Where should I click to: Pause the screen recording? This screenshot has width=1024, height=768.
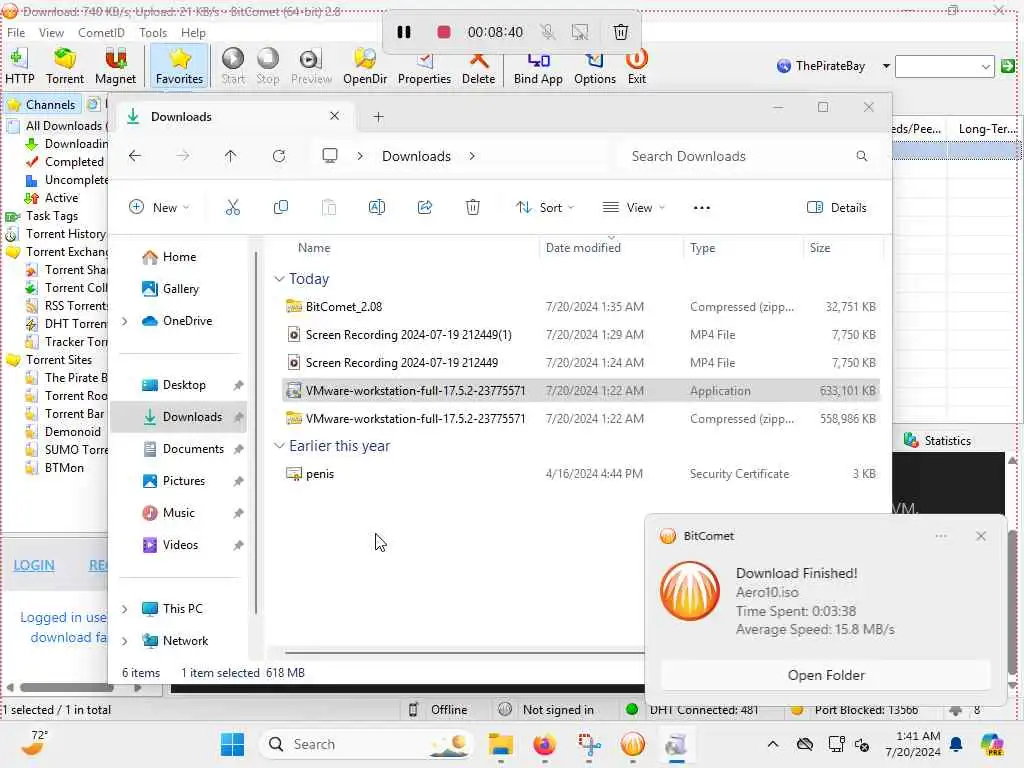point(404,32)
